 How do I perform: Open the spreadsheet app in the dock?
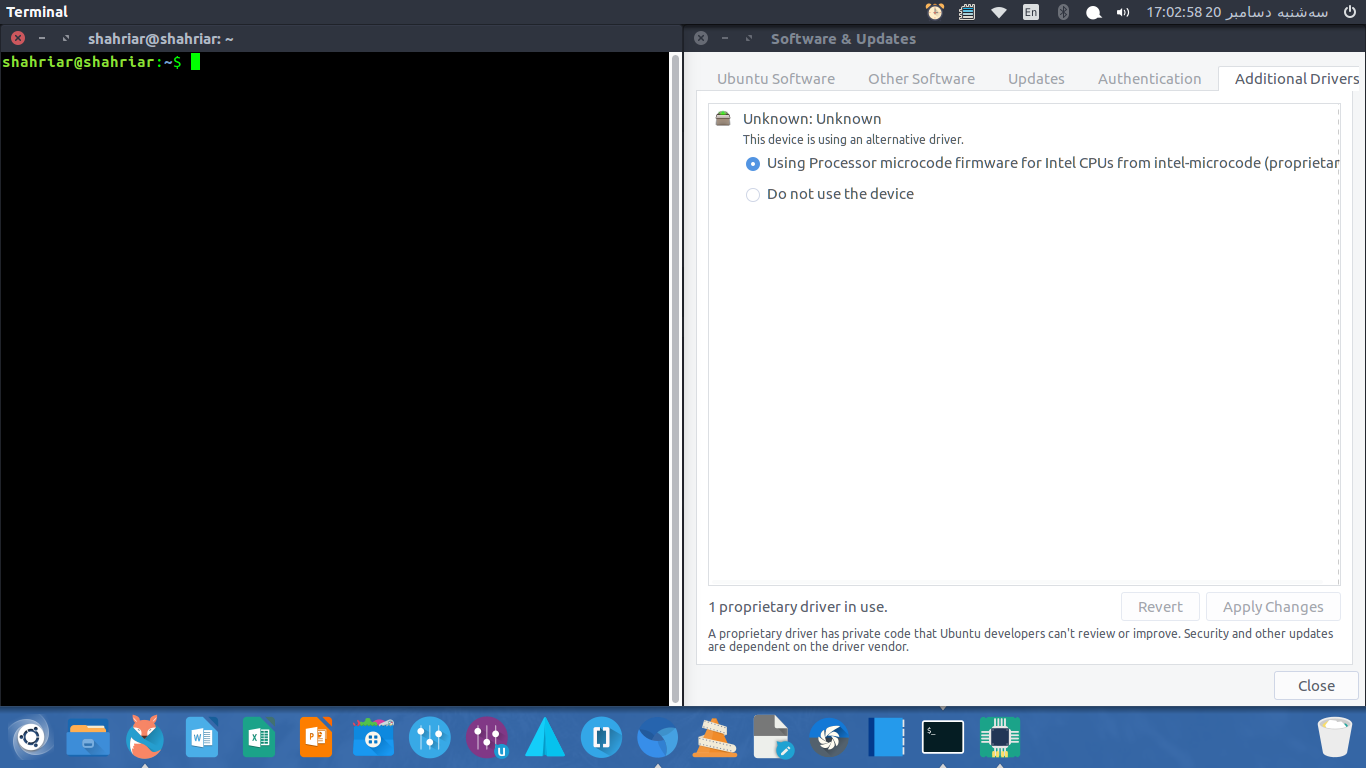point(259,738)
